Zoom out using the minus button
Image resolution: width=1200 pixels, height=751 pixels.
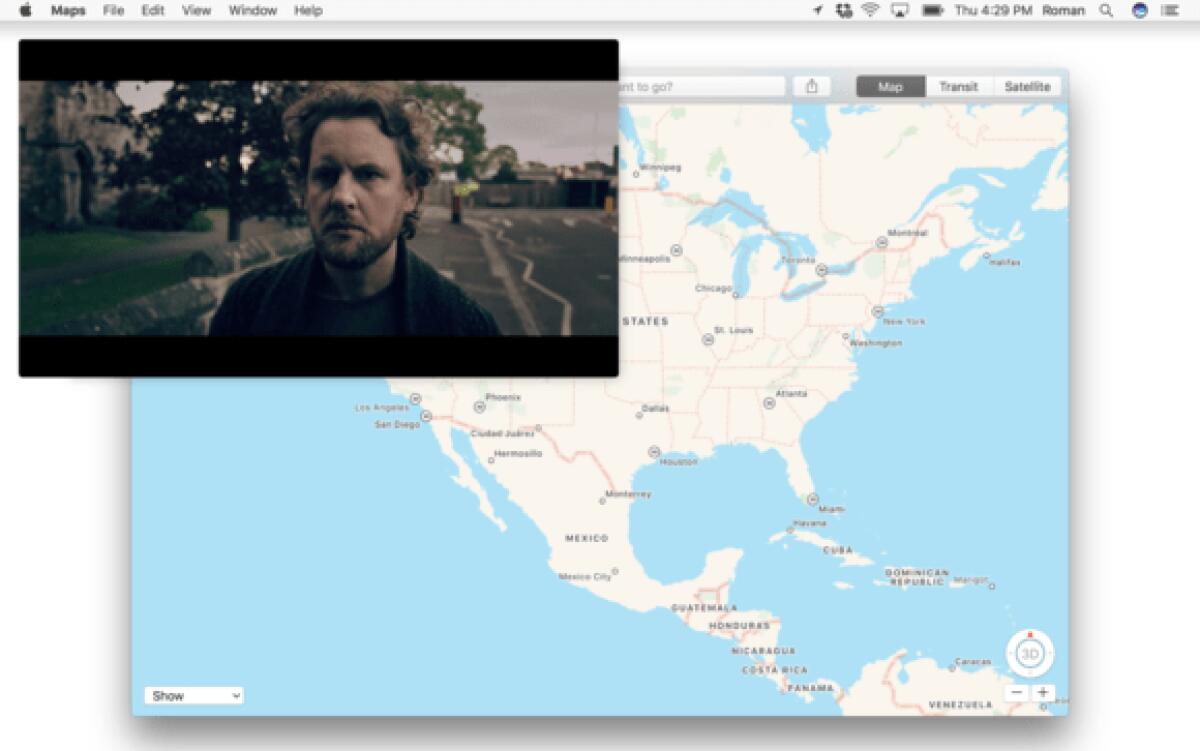(1016, 691)
